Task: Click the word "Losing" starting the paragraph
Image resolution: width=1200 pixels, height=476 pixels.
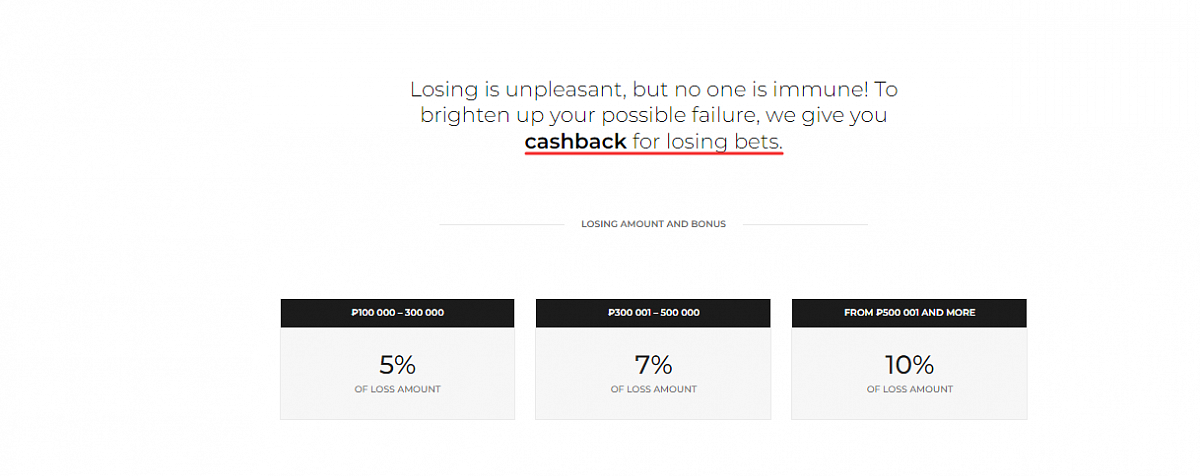Action: click(444, 90)
